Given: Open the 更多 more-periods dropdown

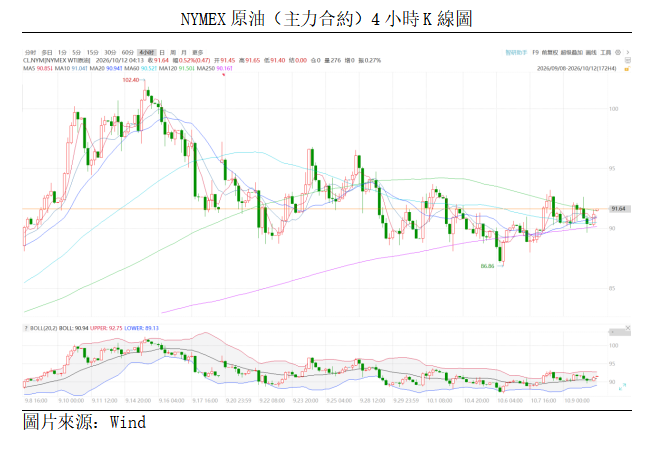Looking at the screenshot, I should (197, 53).
